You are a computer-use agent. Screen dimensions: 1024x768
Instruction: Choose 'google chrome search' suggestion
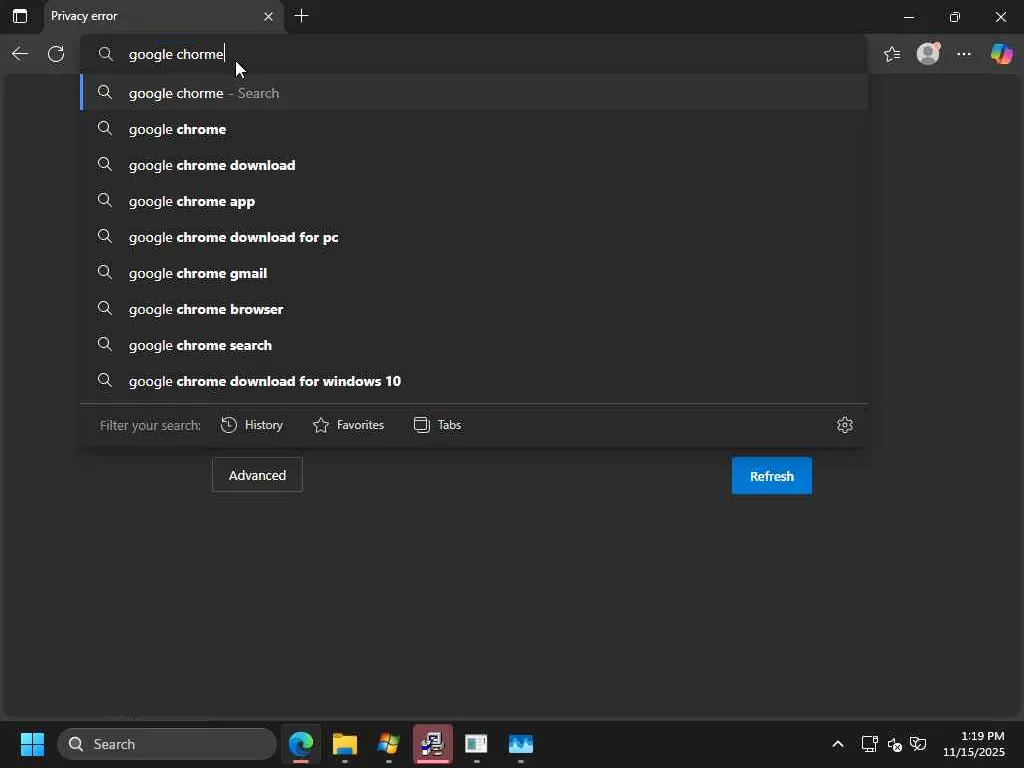[x=474, y=345]
